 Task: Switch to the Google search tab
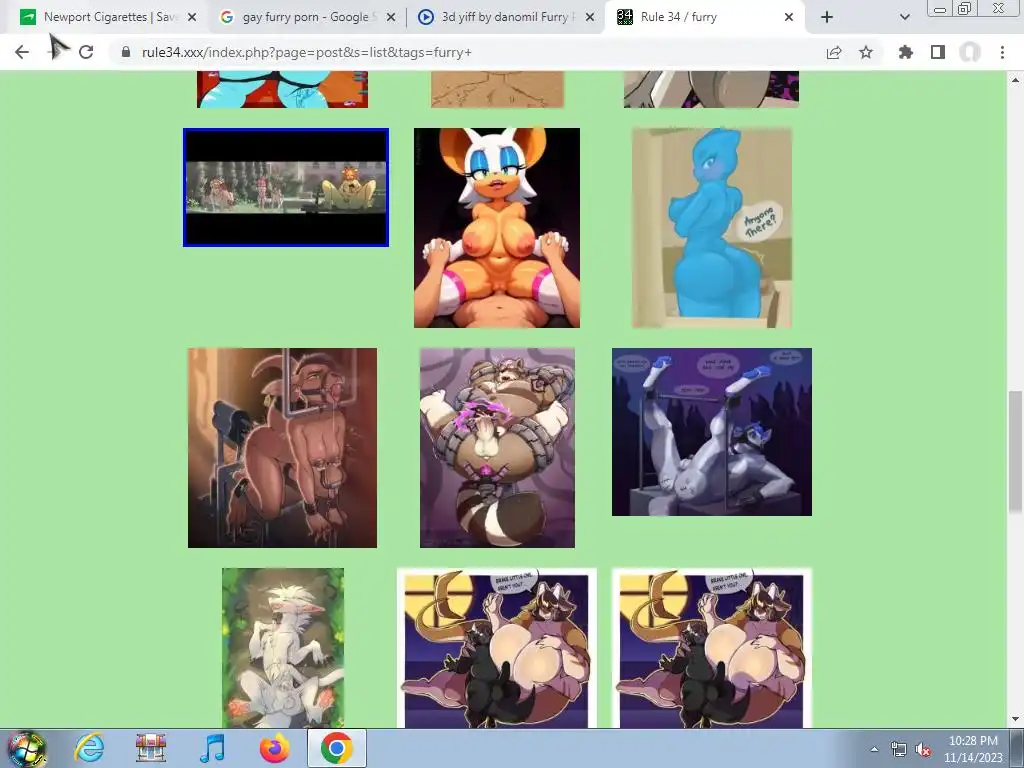[x=307, y=18]
